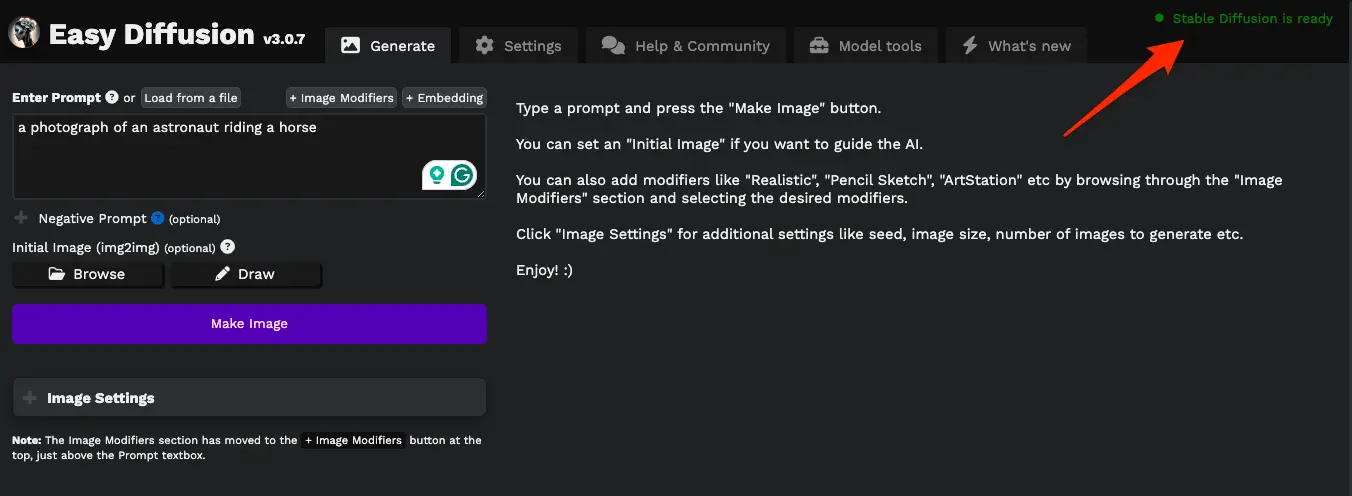The width and height of the screenshot is (1352, 496).
Task: Open the + Embedding picker
Action: tap(444, 97)
